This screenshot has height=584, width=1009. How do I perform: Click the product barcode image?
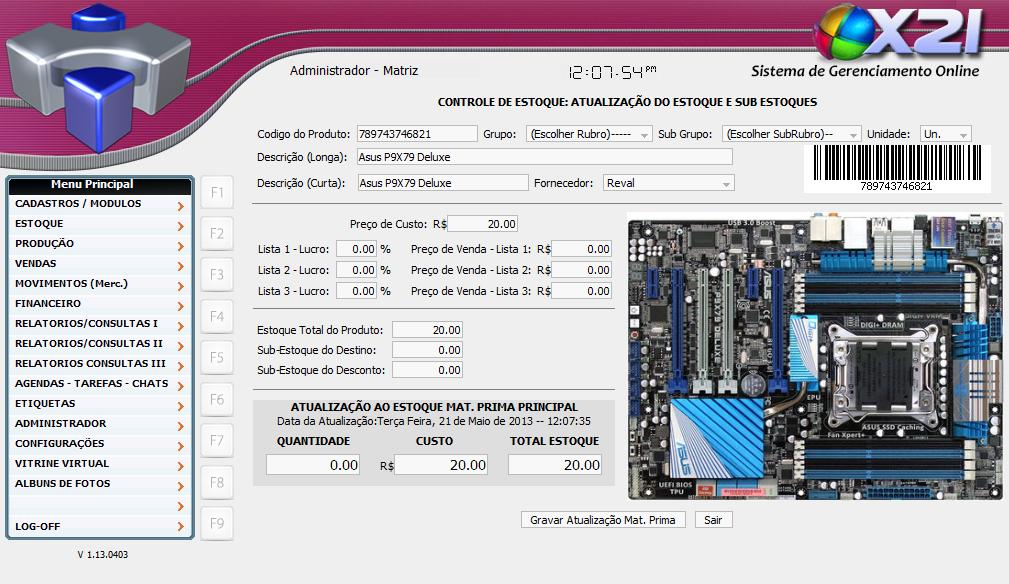click(896, 163)
